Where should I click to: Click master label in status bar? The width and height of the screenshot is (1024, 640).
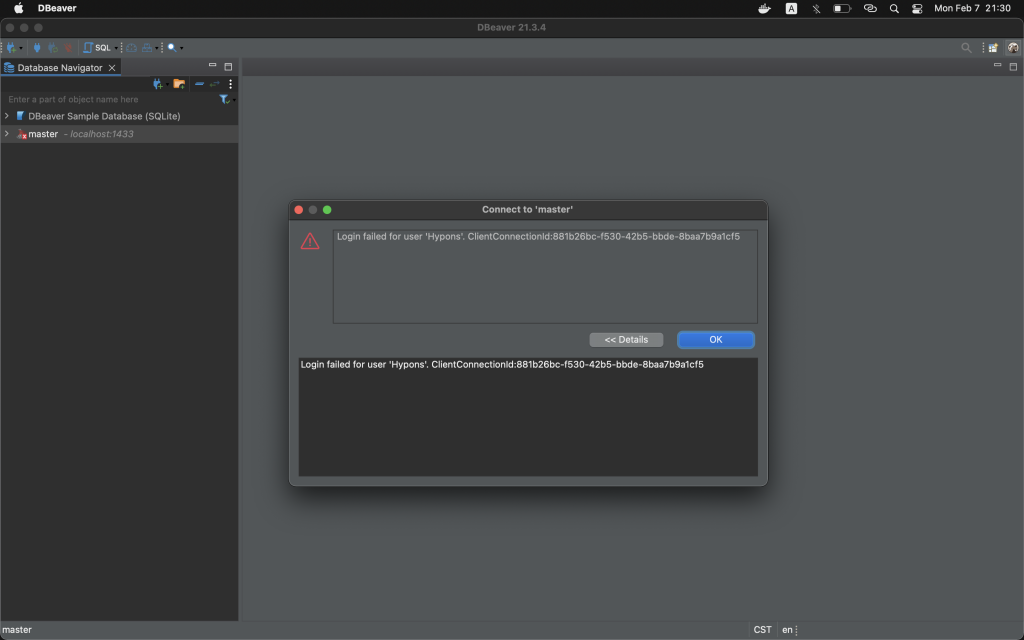(17, 630)
